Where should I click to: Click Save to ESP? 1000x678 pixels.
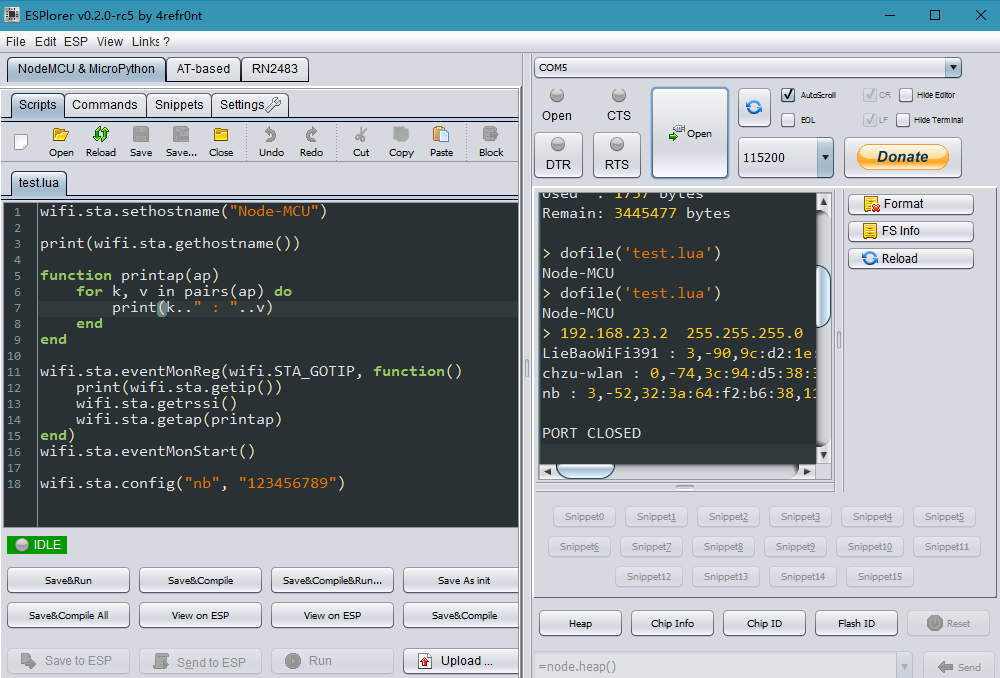[68, 661]
